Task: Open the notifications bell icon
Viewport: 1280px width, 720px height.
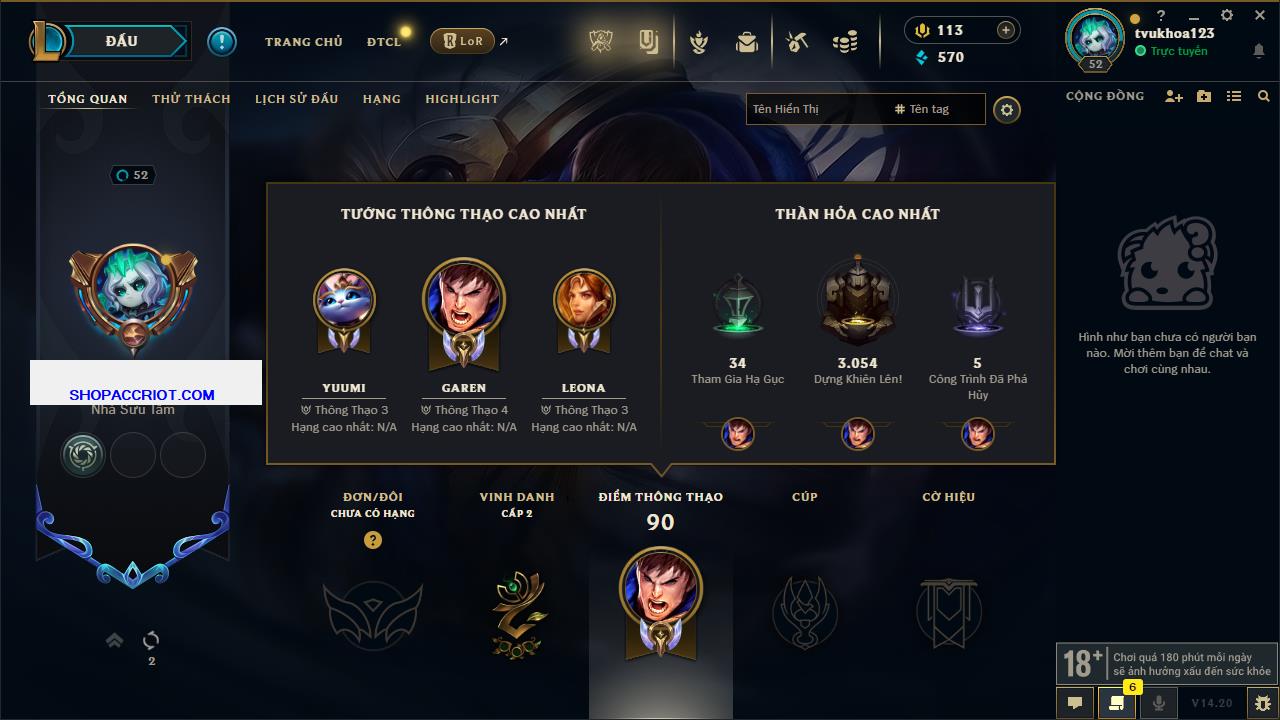Action: click(x=1258, y=51)
